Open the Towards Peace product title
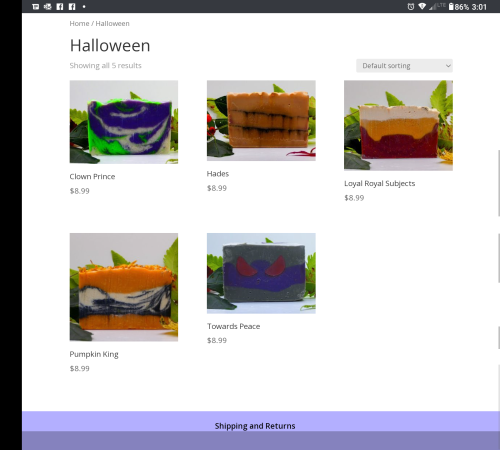The width and height of the screenshot is (500, 450). (233, 326)
